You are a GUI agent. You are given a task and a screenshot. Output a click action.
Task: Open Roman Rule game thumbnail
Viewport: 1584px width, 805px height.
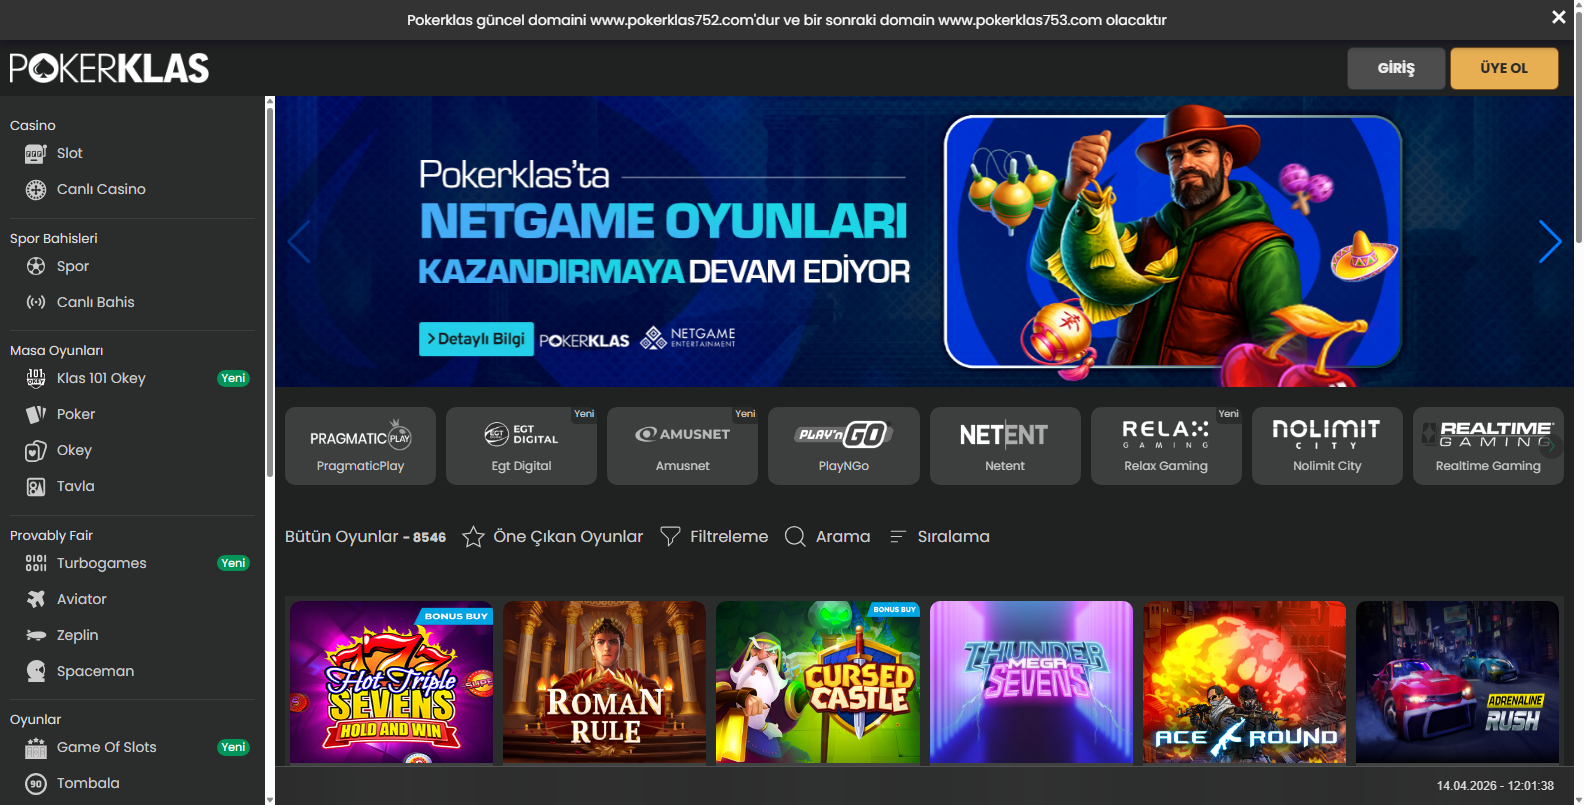point(604,682)
